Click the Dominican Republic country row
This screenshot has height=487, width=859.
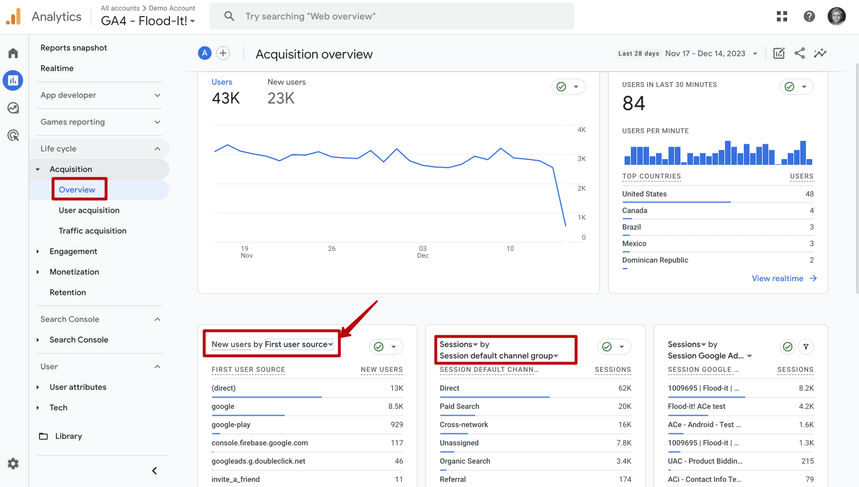click(x=718, y=260)
